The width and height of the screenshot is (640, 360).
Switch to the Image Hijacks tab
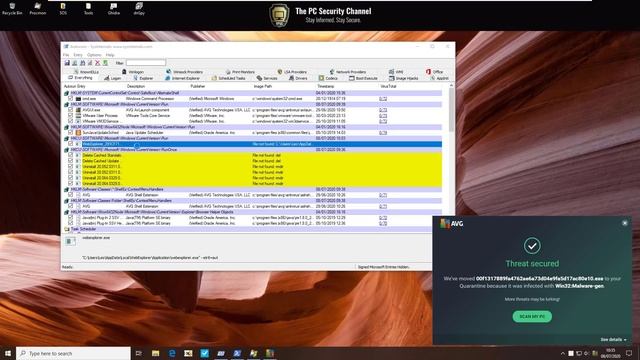tap(404, 78)
